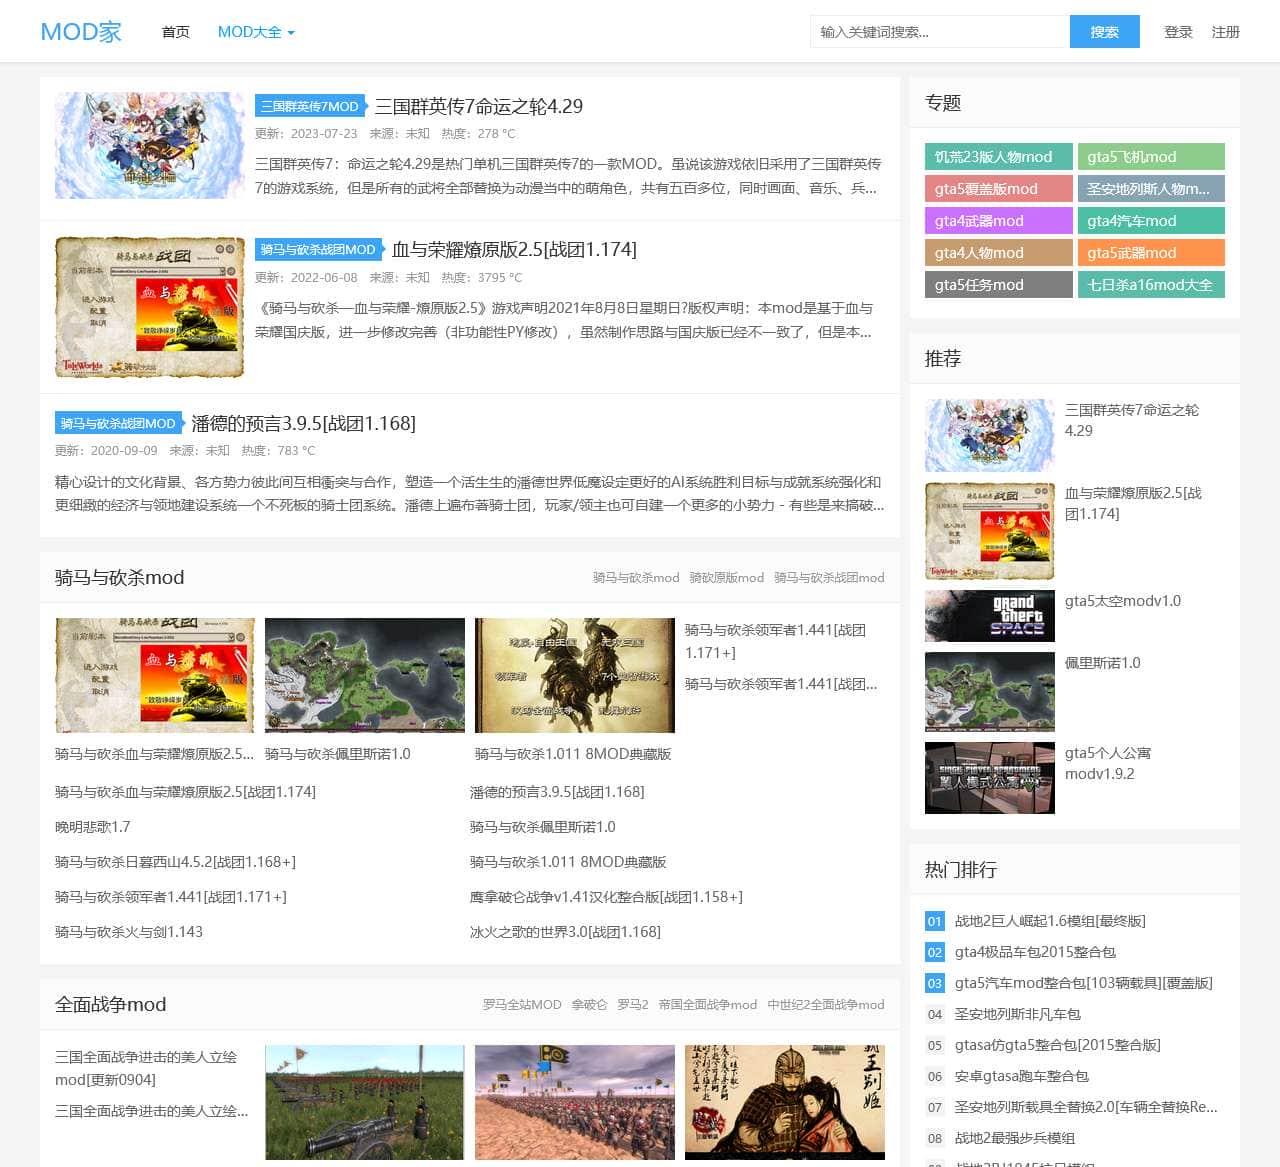Switch to 拿破仑 section tab
The height and width of the screenshot is (1167, 1280).
click(589, 1005)
